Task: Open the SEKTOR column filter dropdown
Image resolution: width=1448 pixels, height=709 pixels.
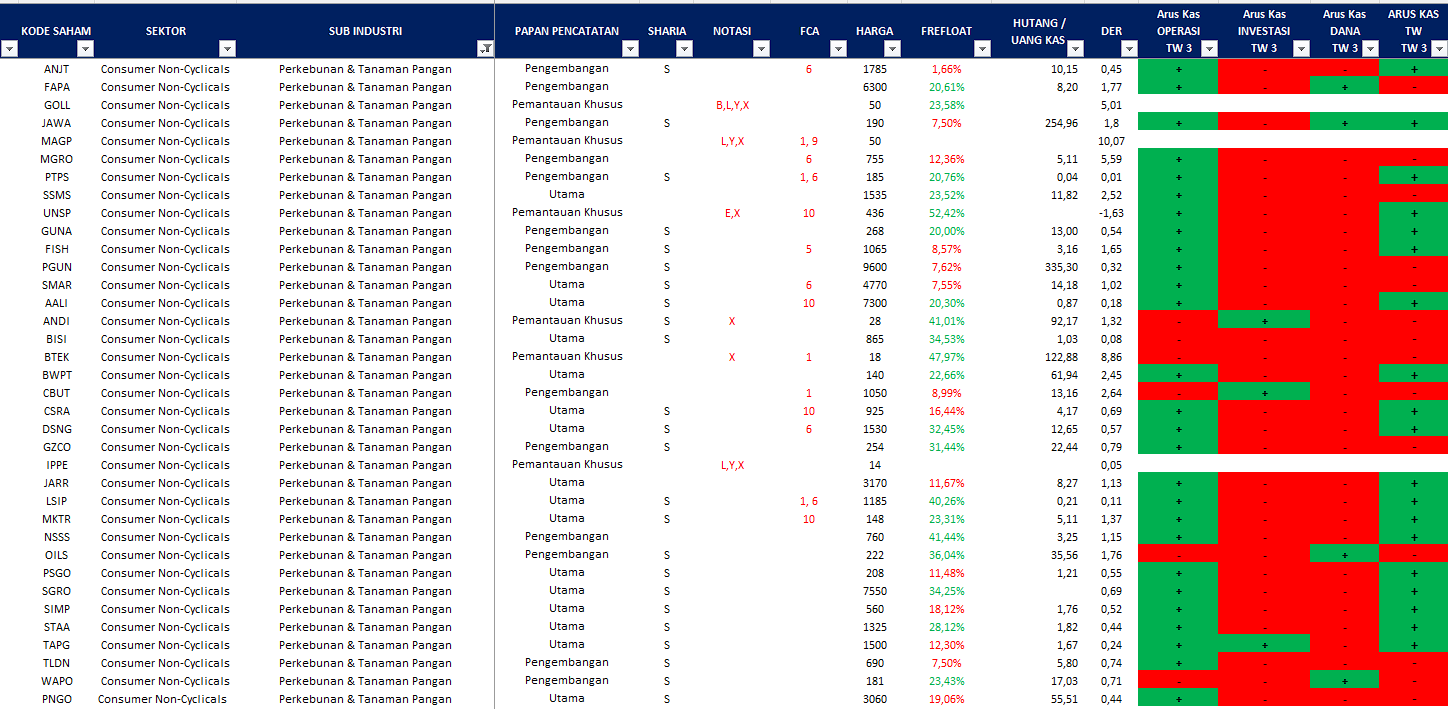Action: pyautogui.click(x=227, y=49)
